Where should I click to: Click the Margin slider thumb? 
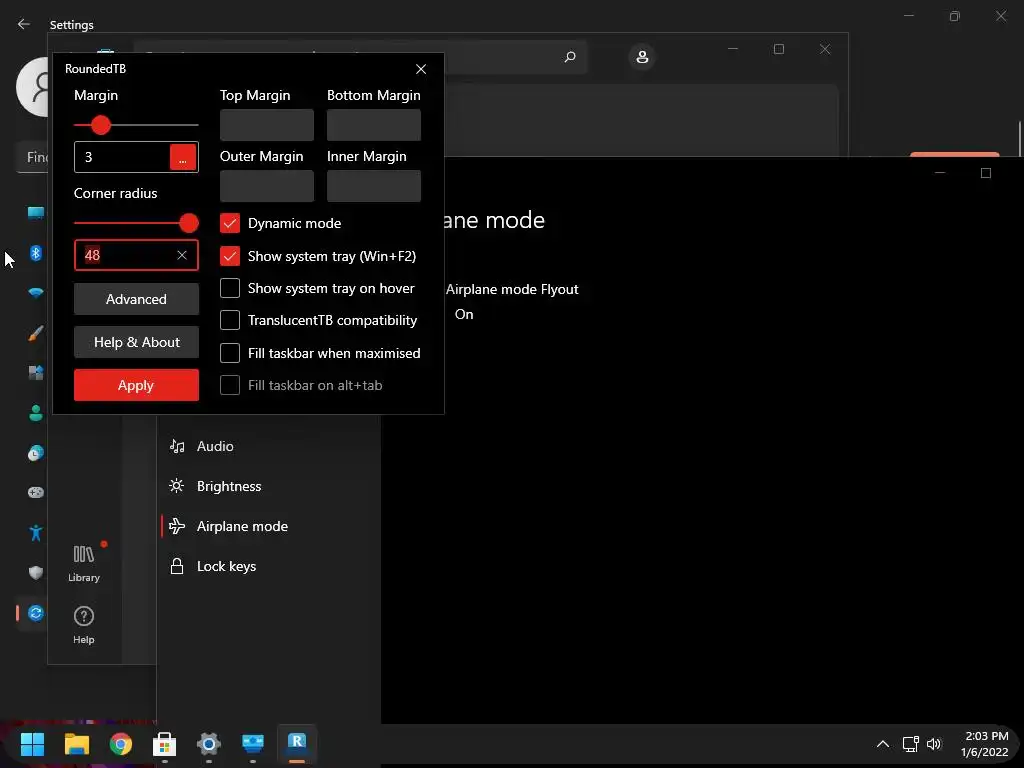101,125
